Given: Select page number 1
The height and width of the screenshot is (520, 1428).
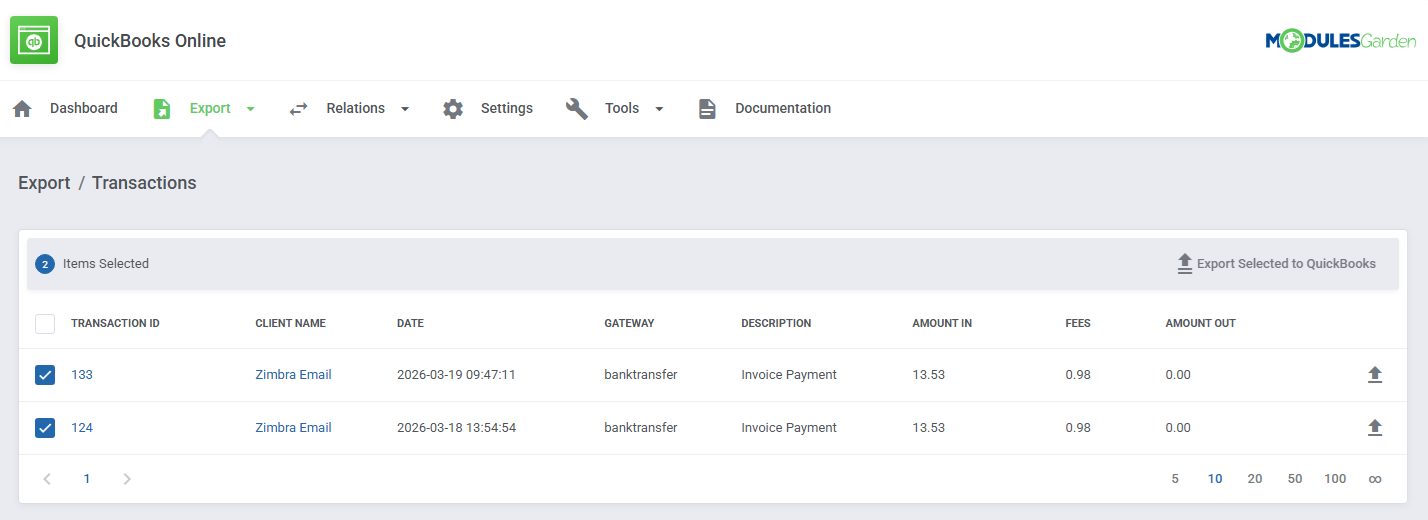Looking at the screenshot, I should (87, 479).
